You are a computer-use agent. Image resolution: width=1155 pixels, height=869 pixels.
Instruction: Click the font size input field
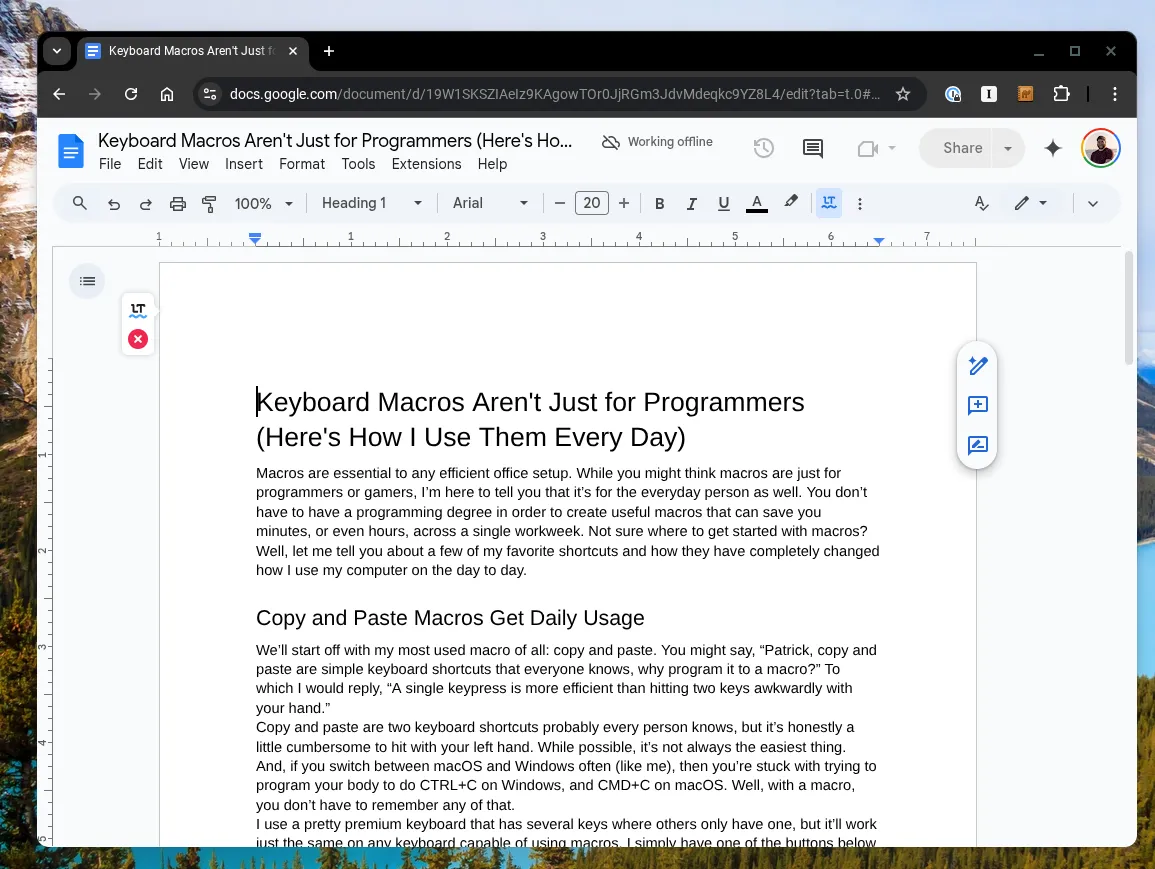[x=592, y=203]
